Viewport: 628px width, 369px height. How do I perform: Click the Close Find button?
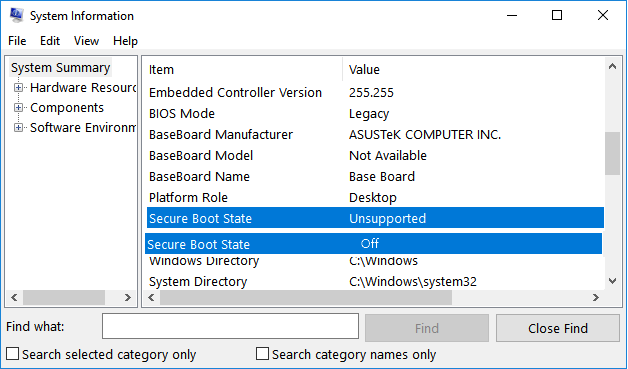(x=558, y=328)
